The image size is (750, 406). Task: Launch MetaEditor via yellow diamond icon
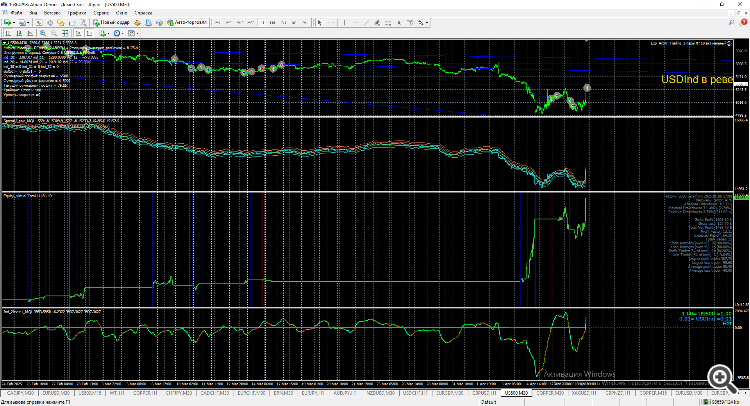click(x=137, y=22)
